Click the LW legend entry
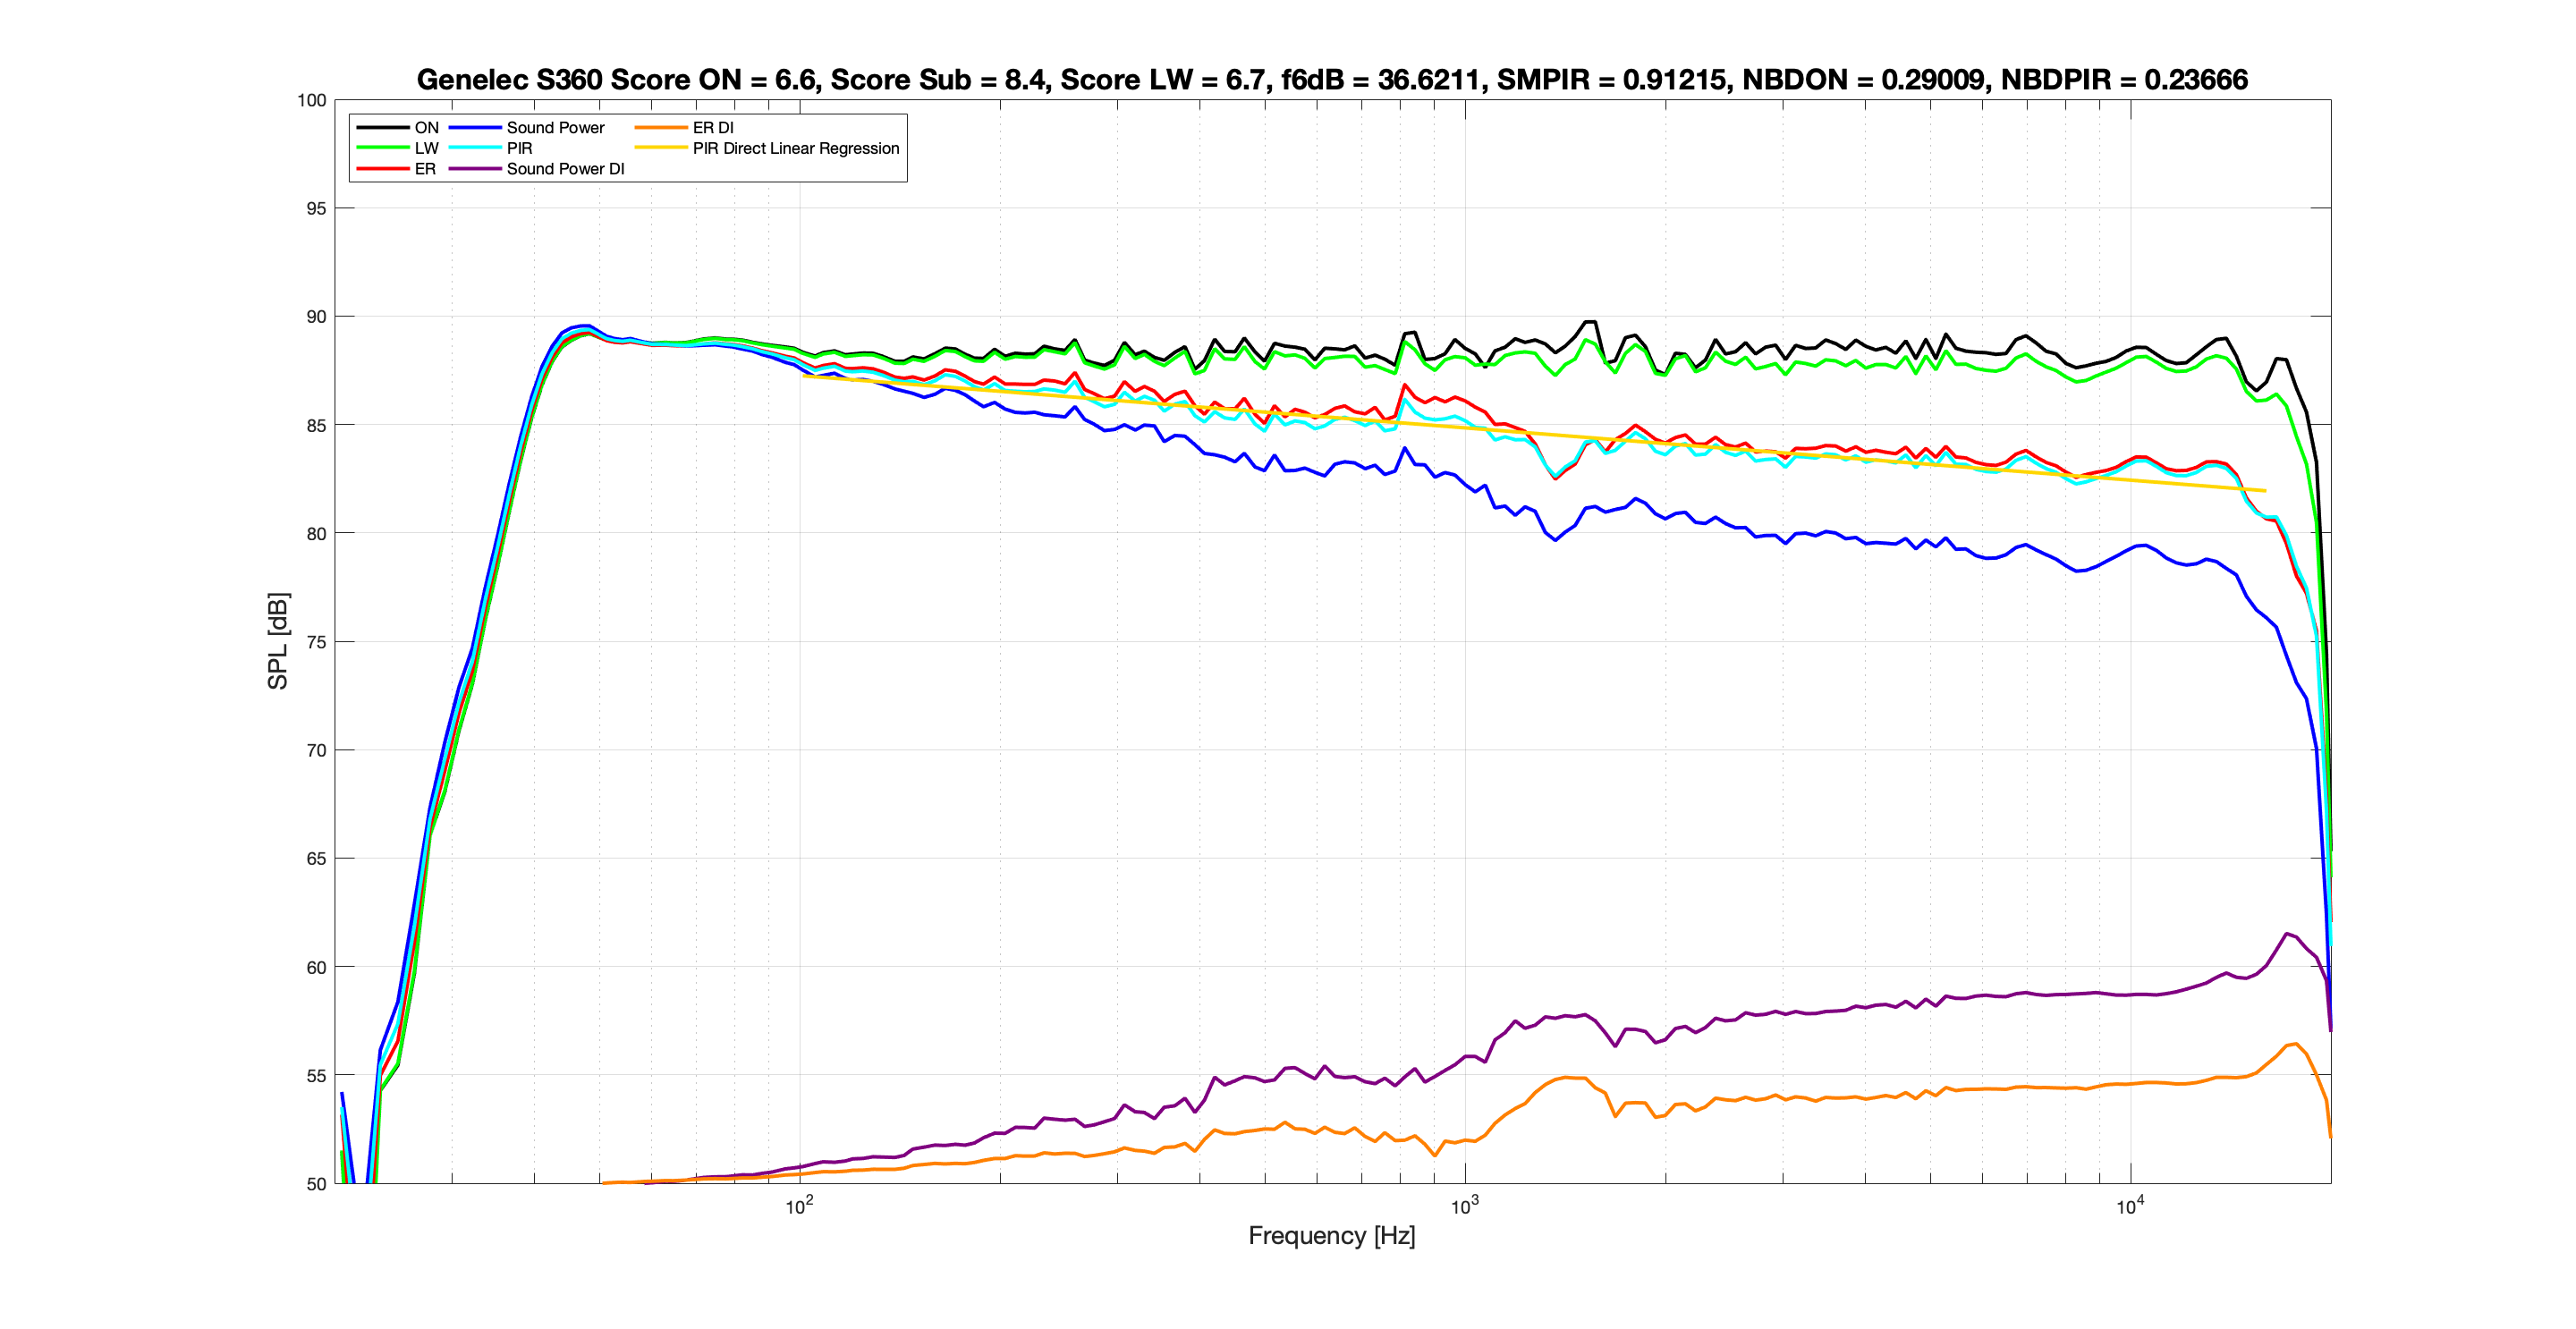This screenshot has height=1329, width=2576. click(398, 148)
